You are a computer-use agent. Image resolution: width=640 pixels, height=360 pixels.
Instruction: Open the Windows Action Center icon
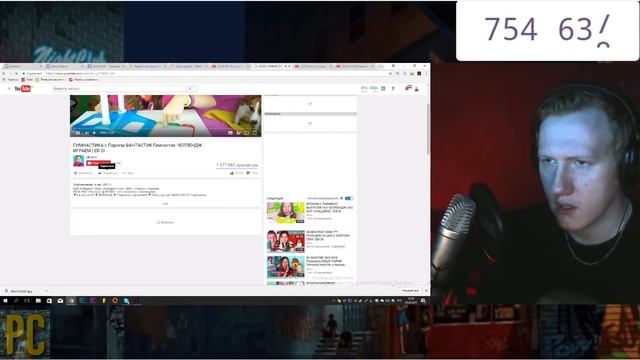(423, 301)
